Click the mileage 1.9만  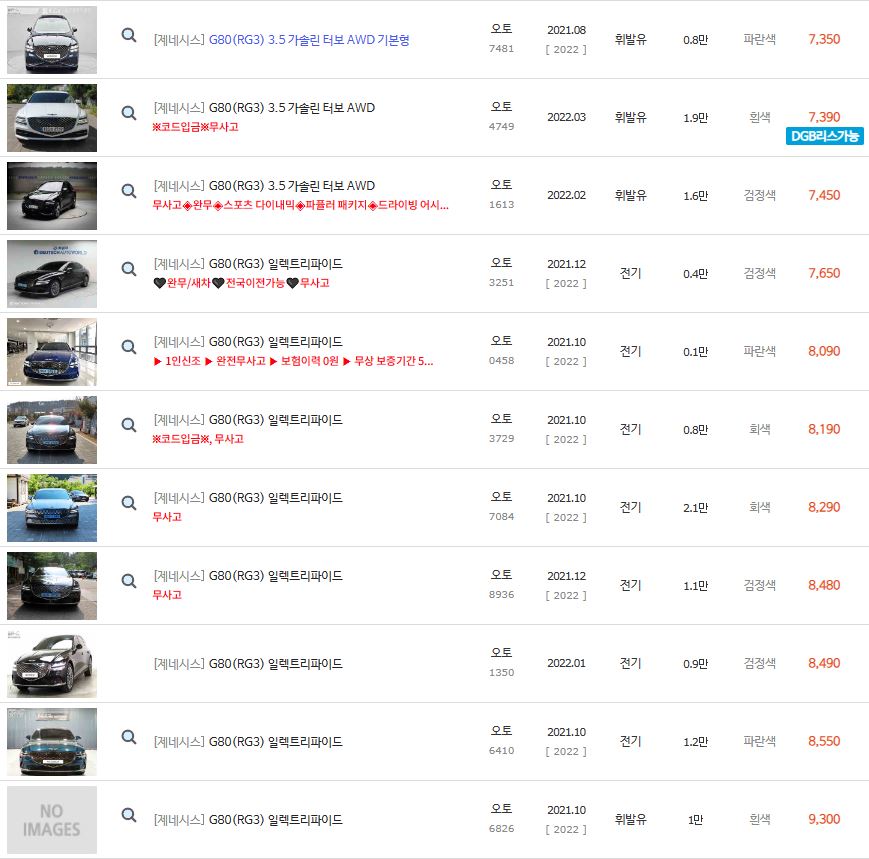pos(696,118)
